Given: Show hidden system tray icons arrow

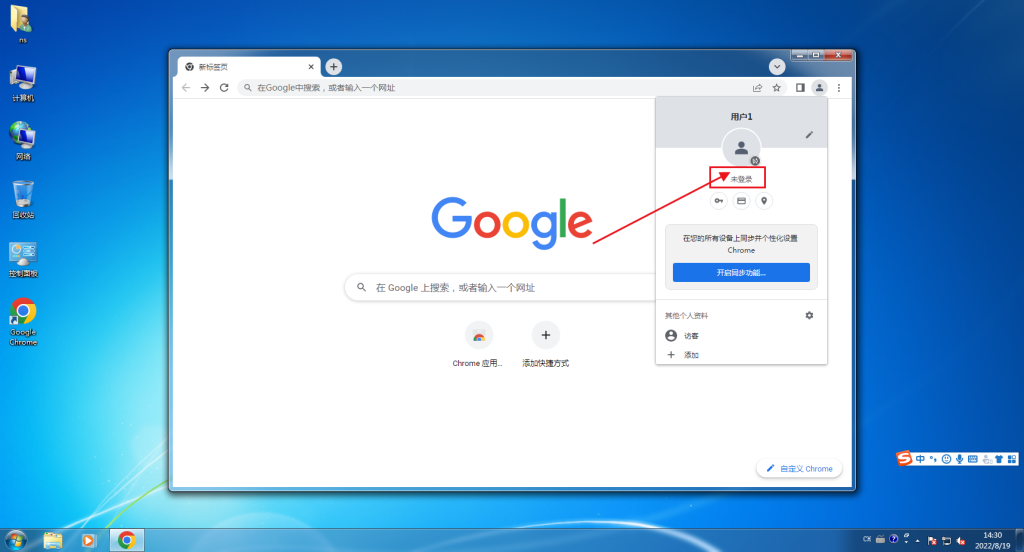Looking at the screenshot, I should (x=918, y=540).
